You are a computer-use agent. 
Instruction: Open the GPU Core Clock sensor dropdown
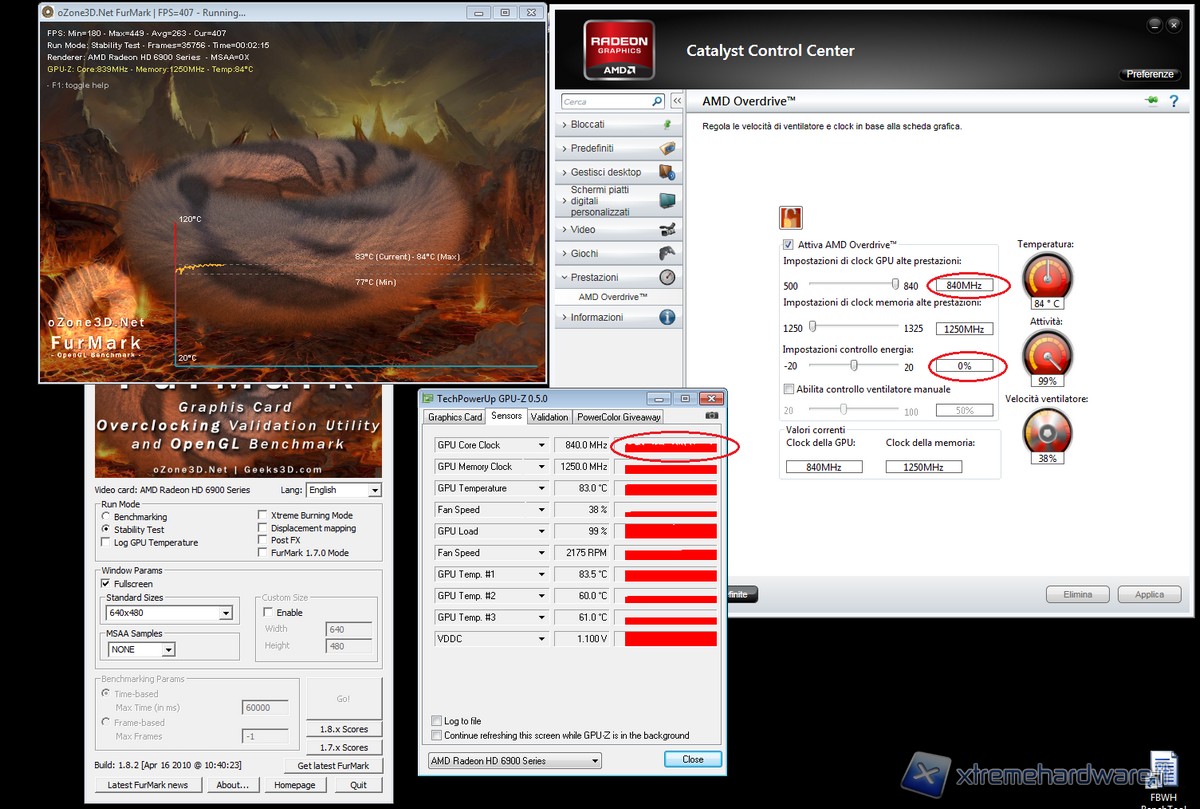click(543, 445)
